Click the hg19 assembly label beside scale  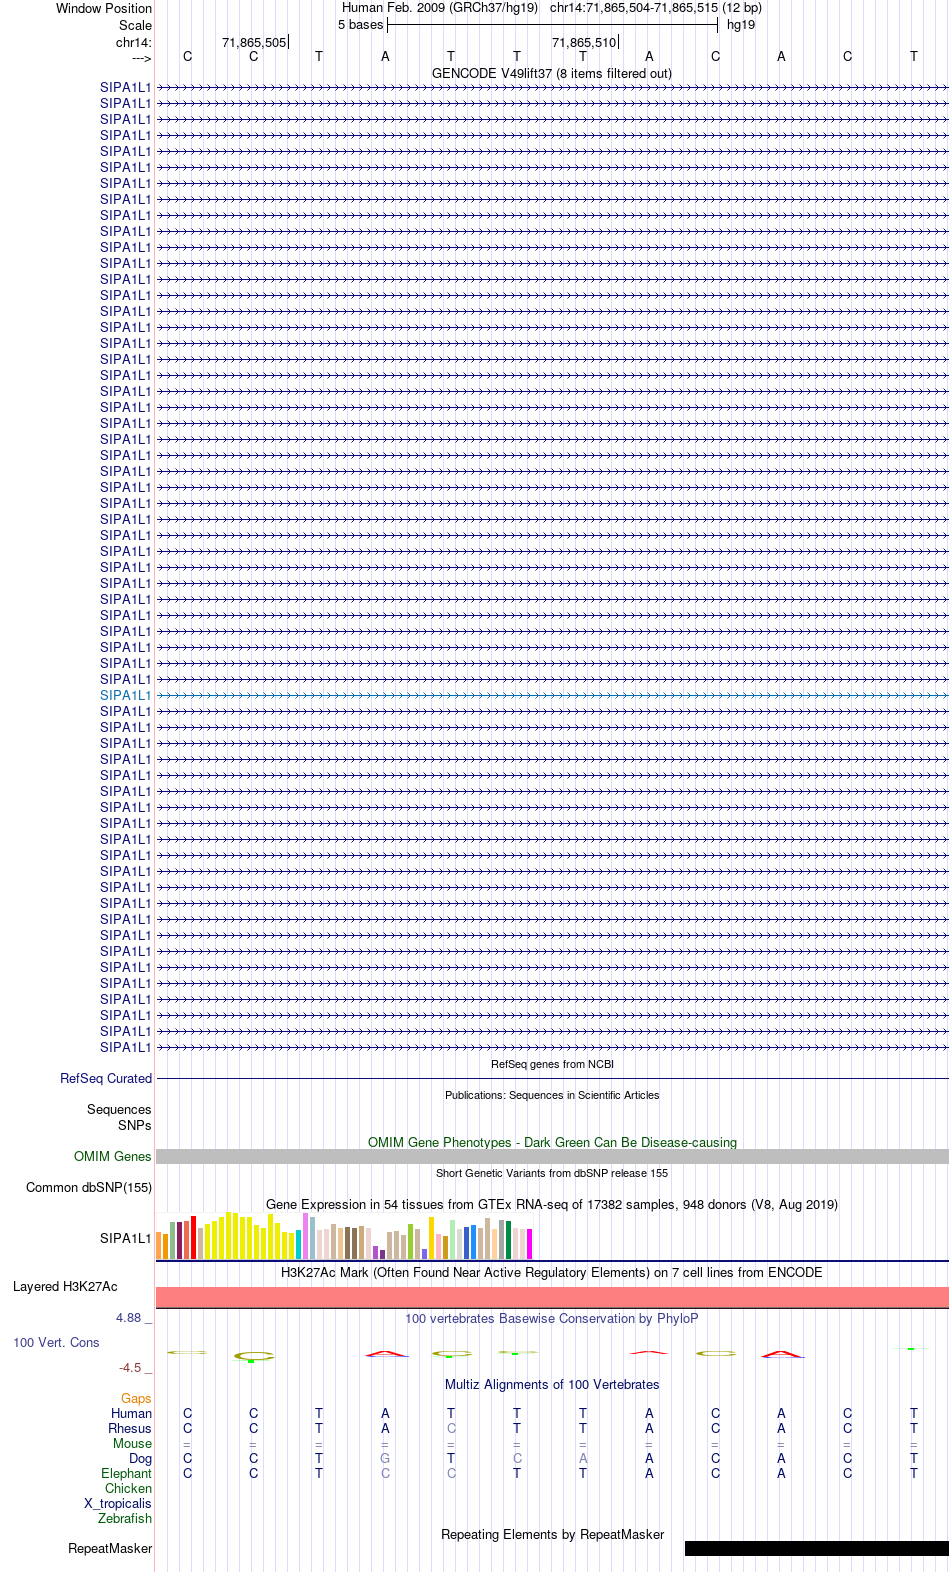[741, 25]
